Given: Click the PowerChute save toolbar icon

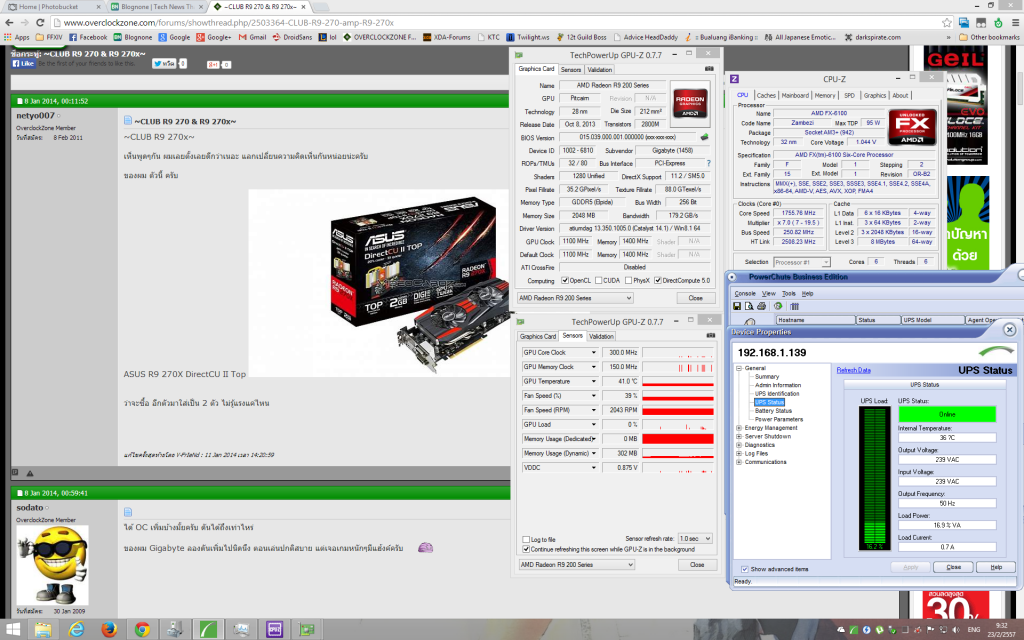Looking at the screenshot, I should coord(737,306).
